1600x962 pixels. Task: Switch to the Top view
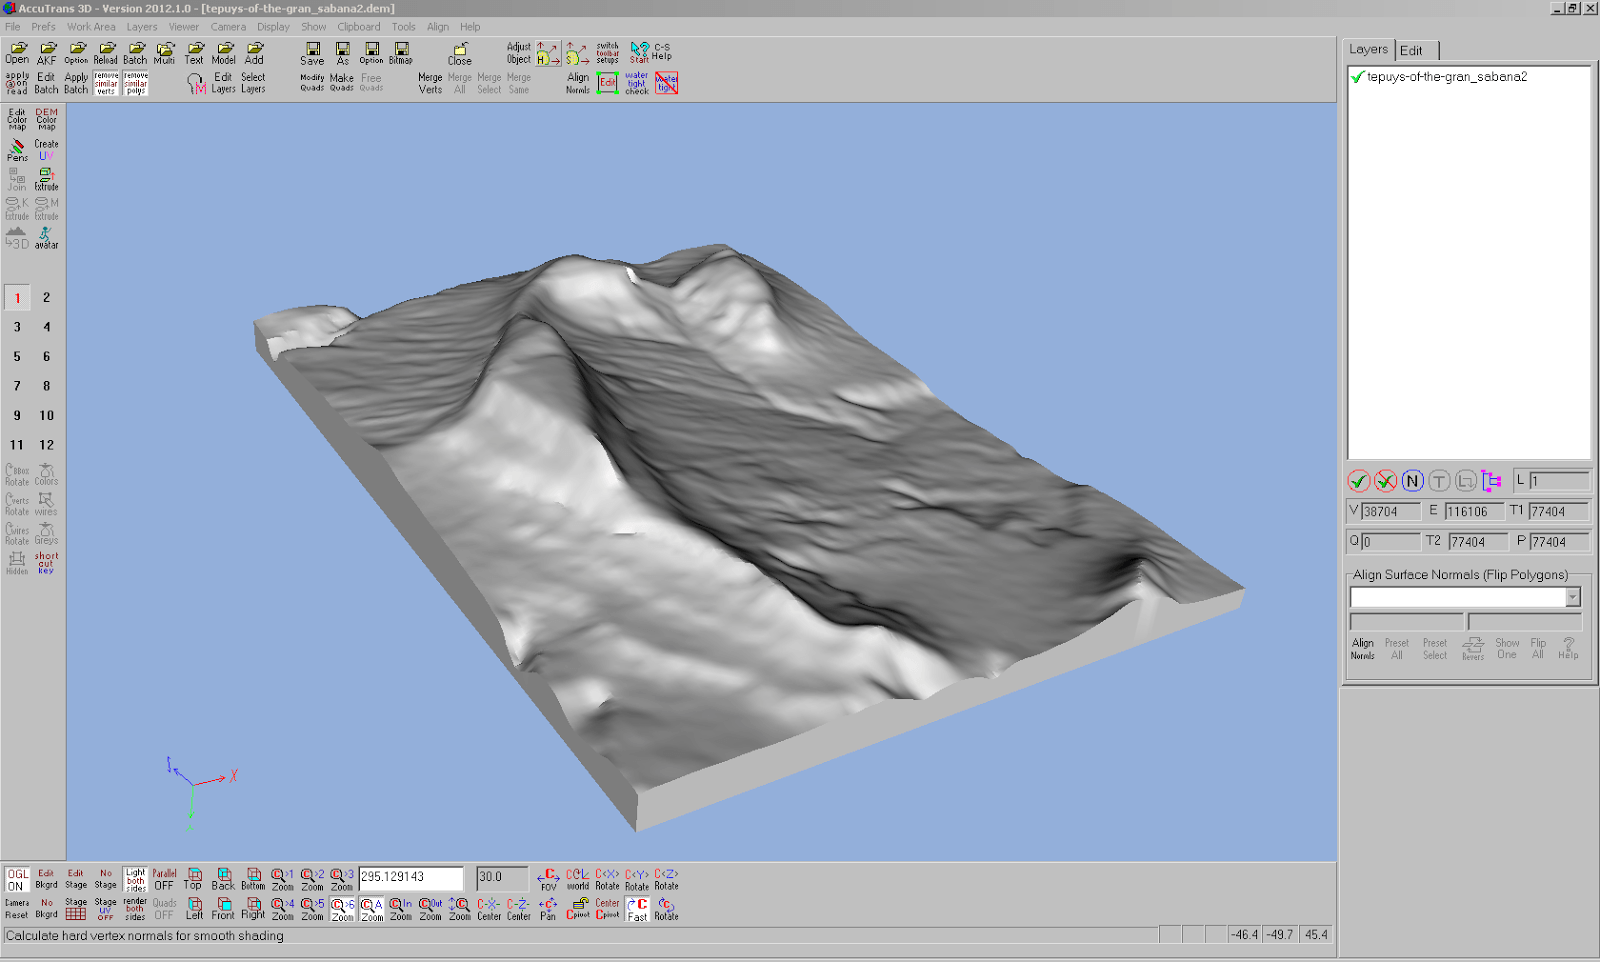pos(193,879)
